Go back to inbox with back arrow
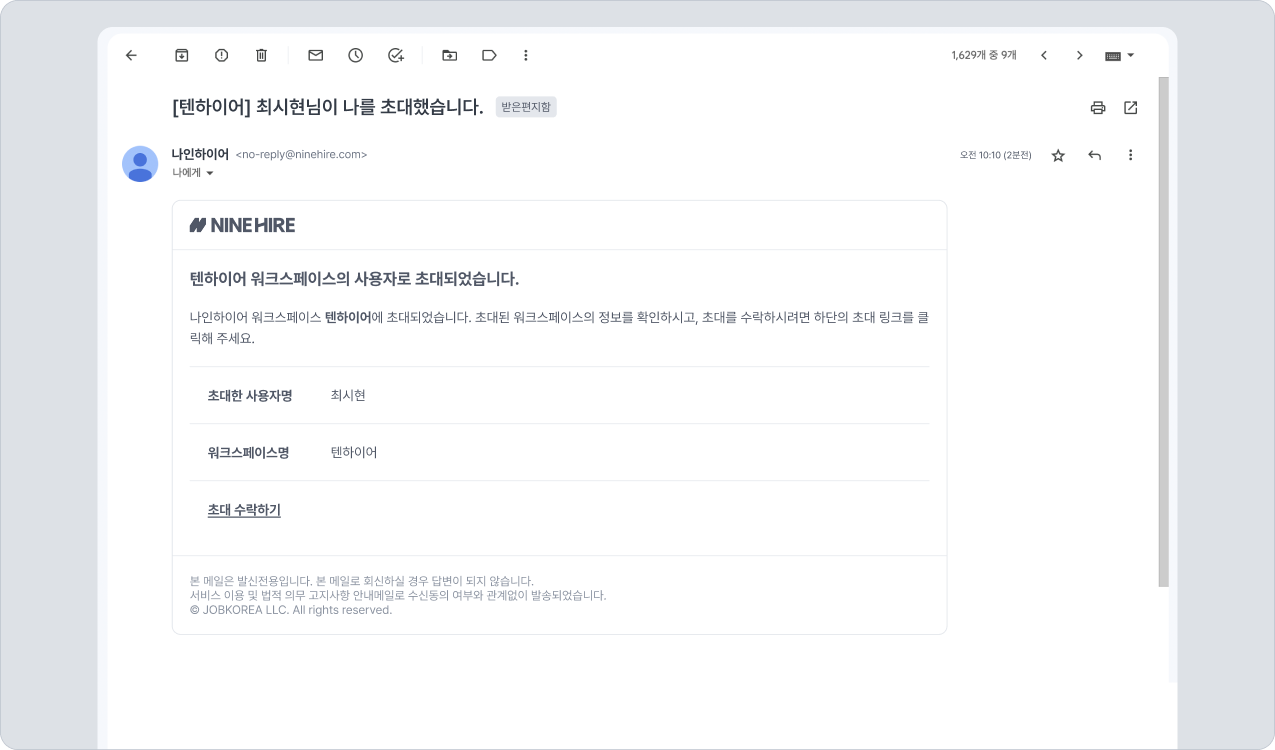This screenshot has width=1275, height=750. (131, 55)
